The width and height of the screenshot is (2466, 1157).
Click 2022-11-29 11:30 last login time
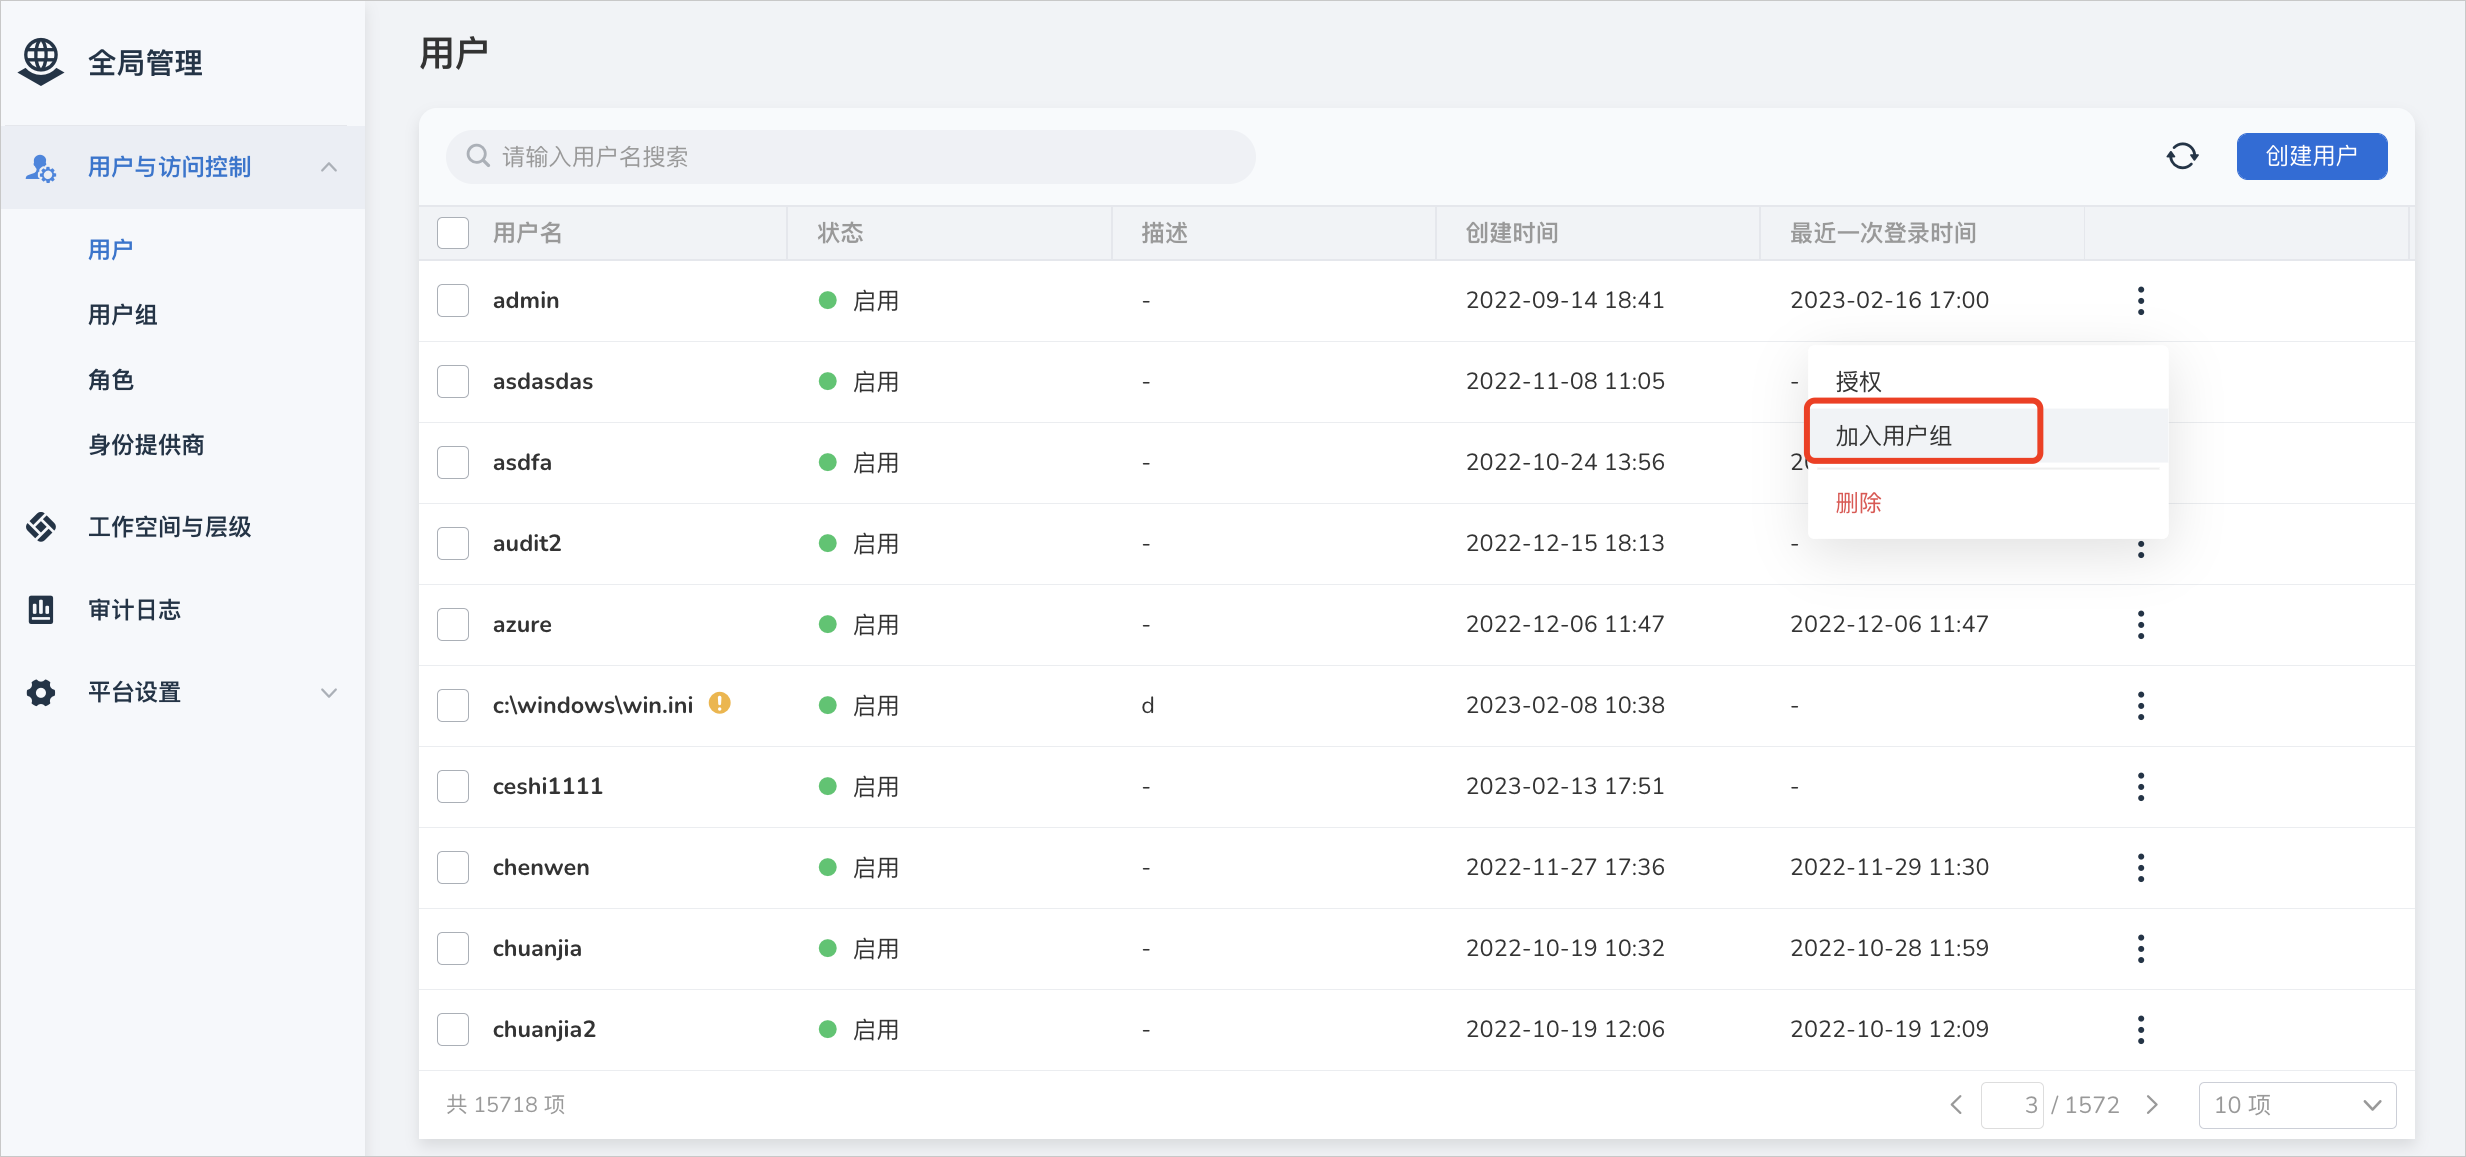click(1889, 868)
